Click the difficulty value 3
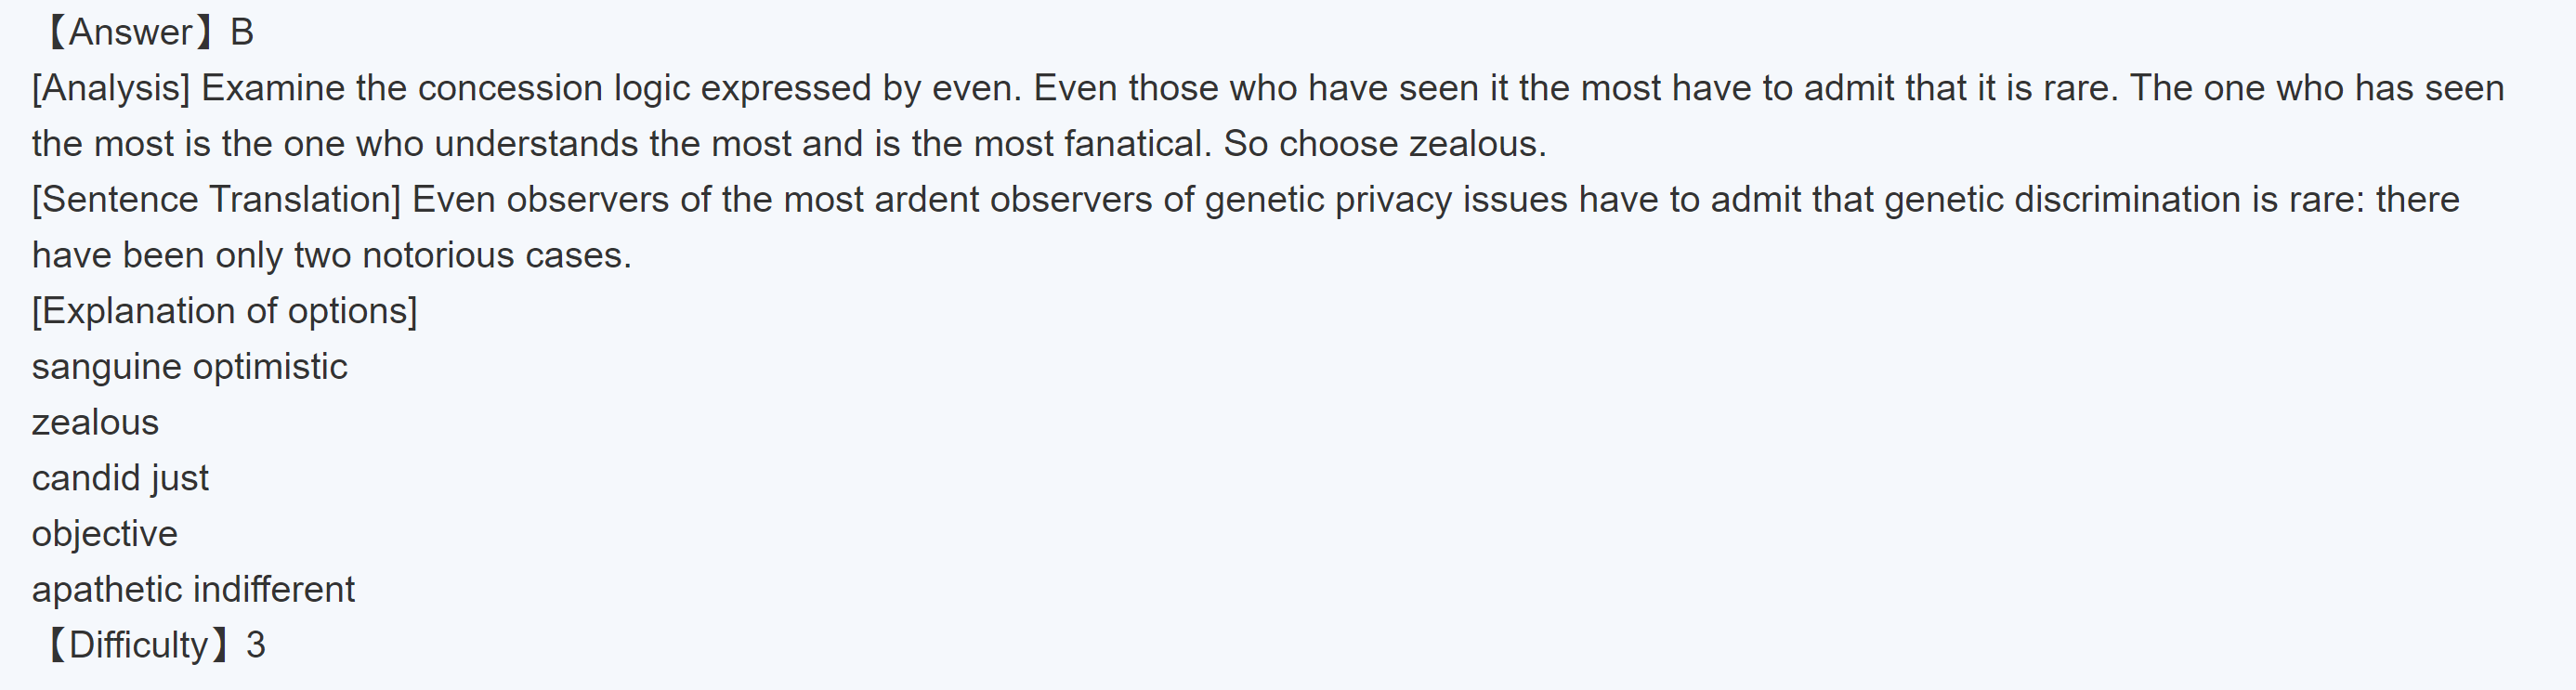 tap(256, 645)
